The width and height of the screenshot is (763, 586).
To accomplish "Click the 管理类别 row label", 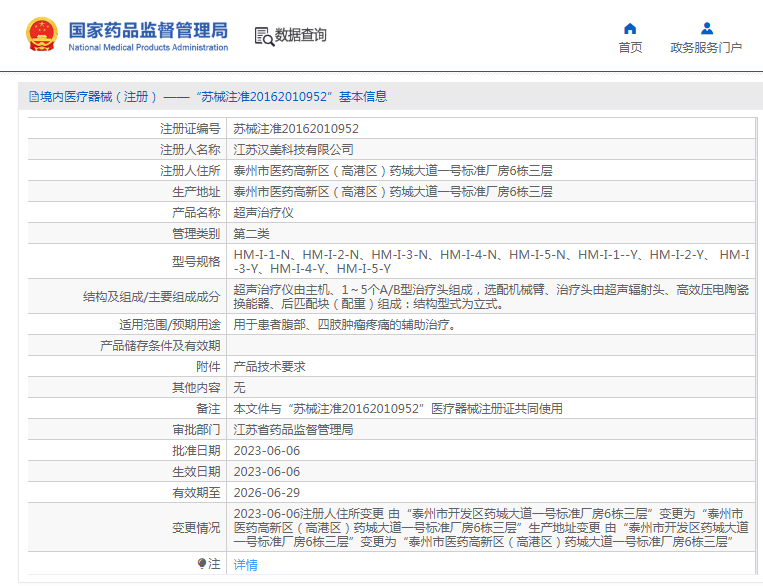I will point(196,233).
